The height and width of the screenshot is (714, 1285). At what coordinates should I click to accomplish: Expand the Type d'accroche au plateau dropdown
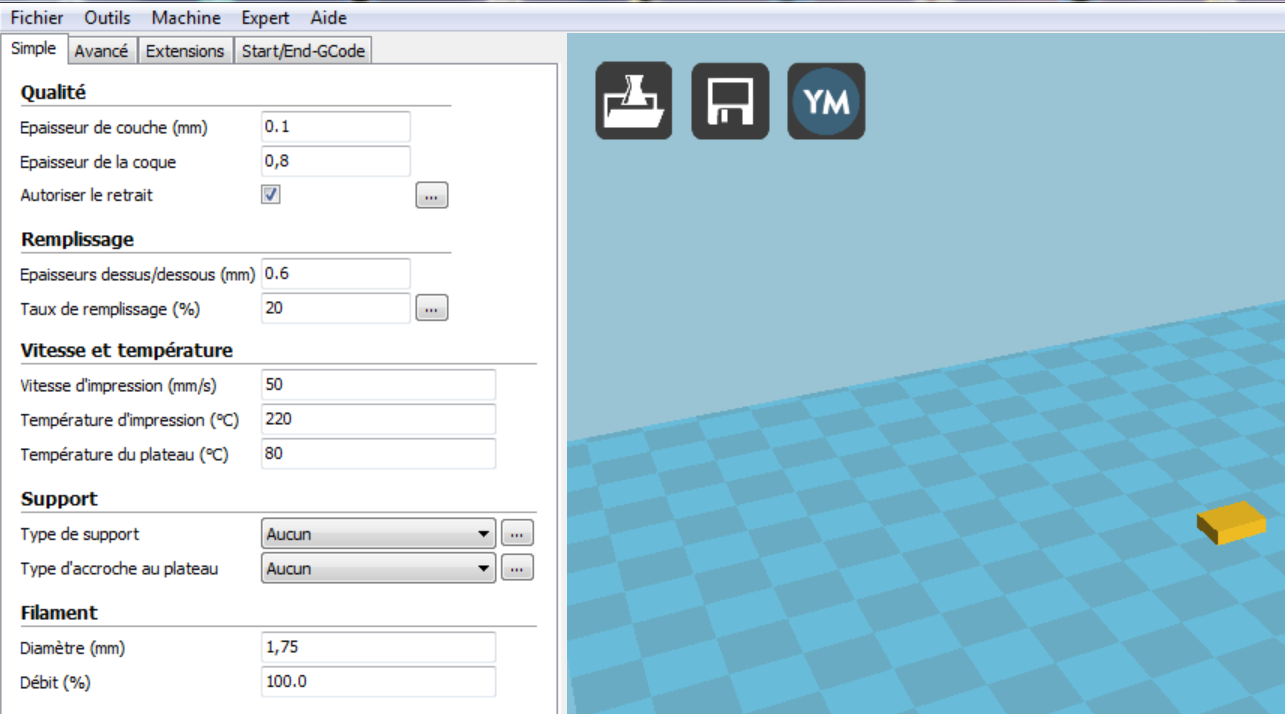[378, 569]
